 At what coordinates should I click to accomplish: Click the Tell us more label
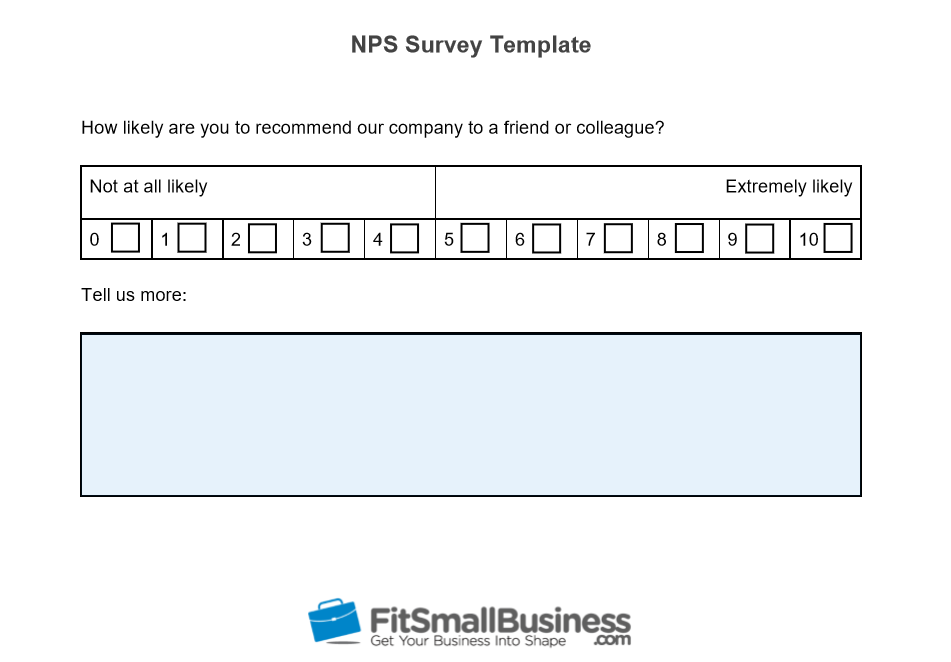coord(134,295)
